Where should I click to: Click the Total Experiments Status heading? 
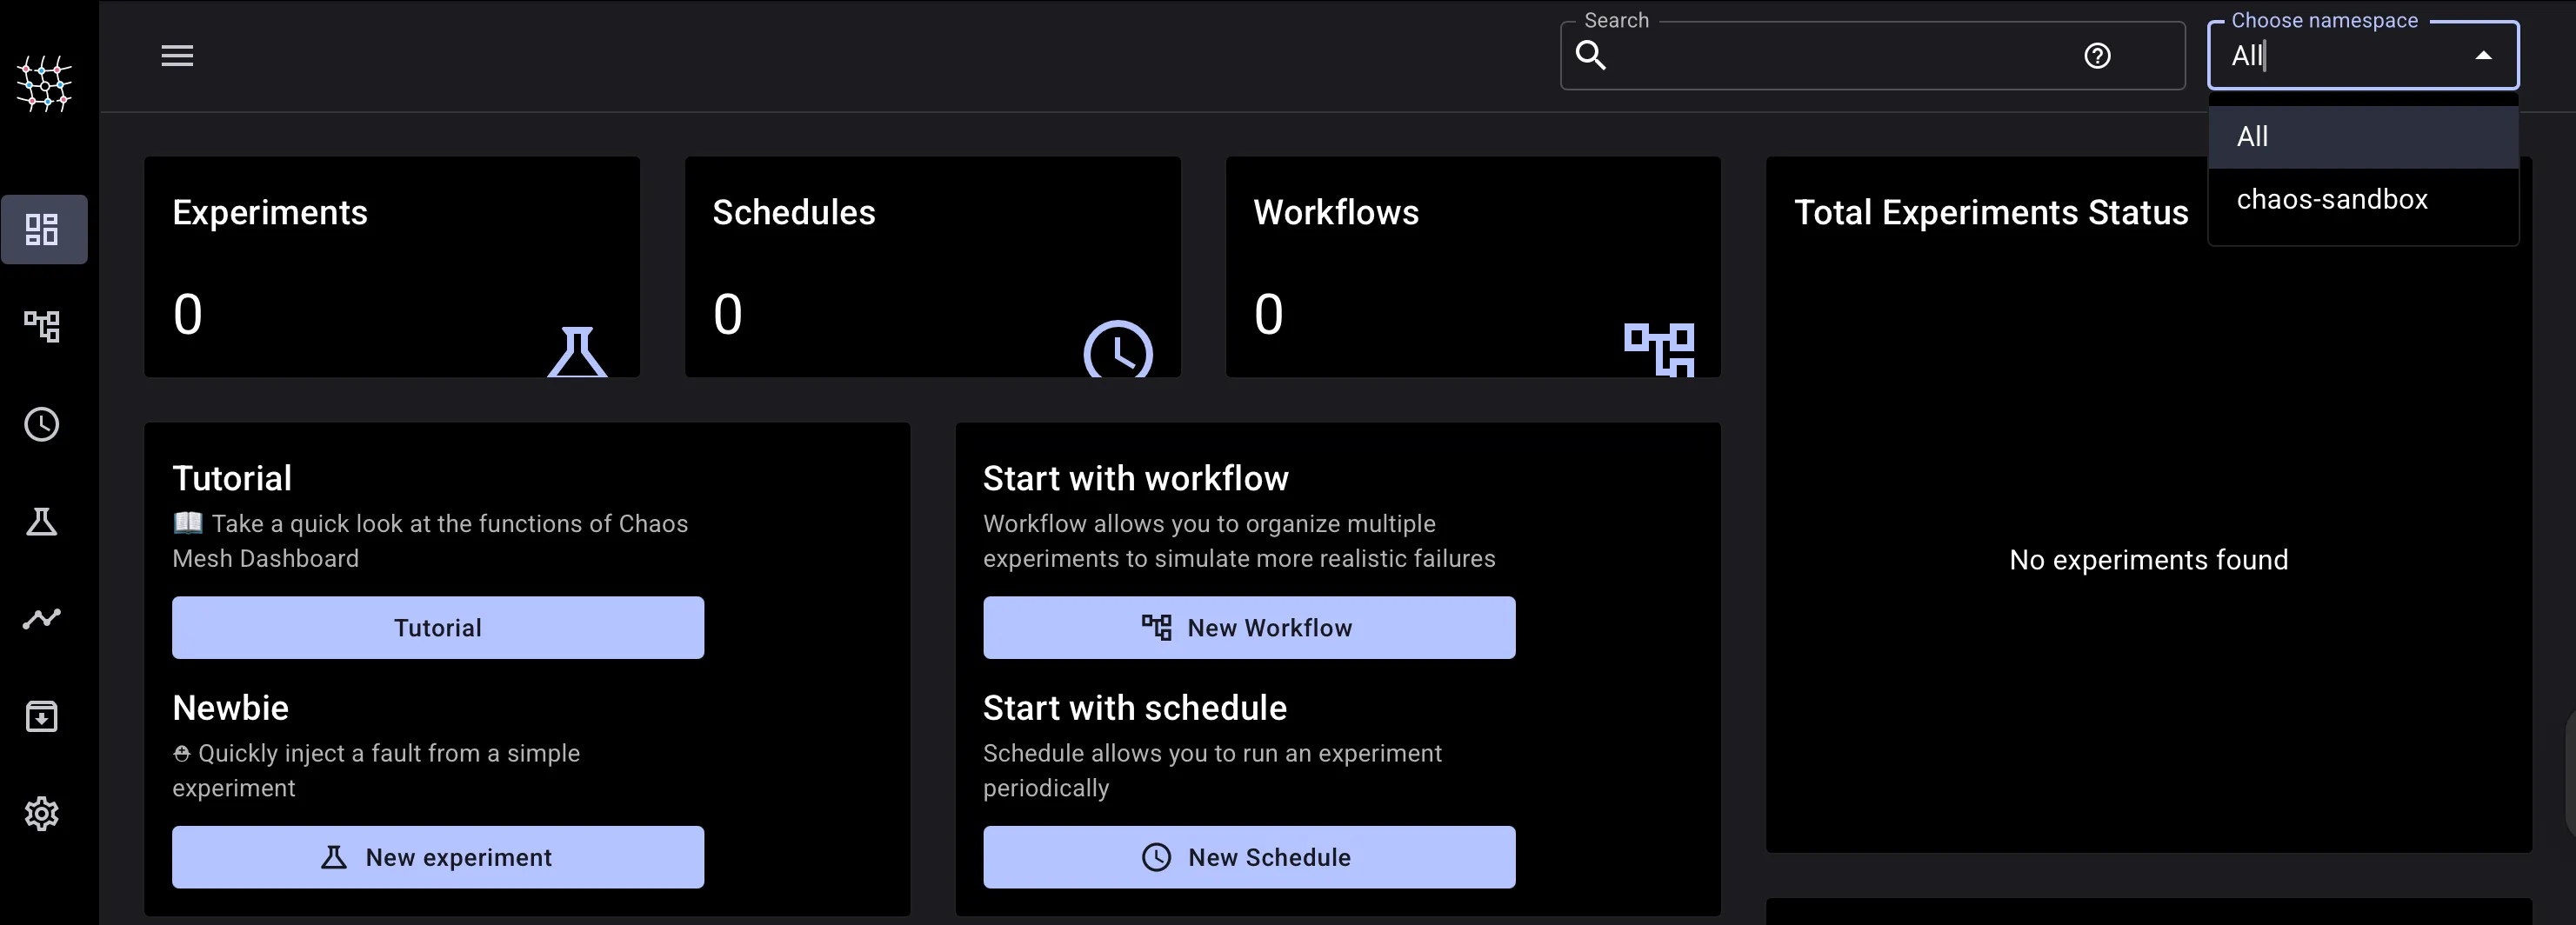(x=1991, y=213)
